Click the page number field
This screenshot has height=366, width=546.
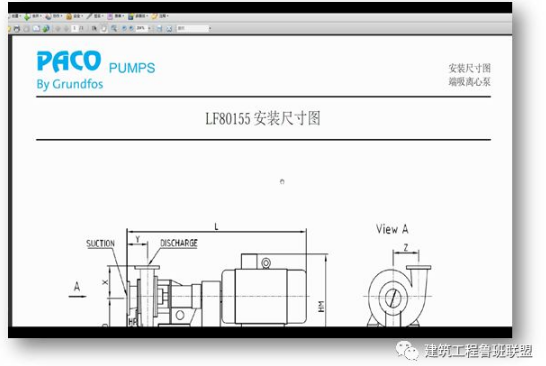pos(74,28)
